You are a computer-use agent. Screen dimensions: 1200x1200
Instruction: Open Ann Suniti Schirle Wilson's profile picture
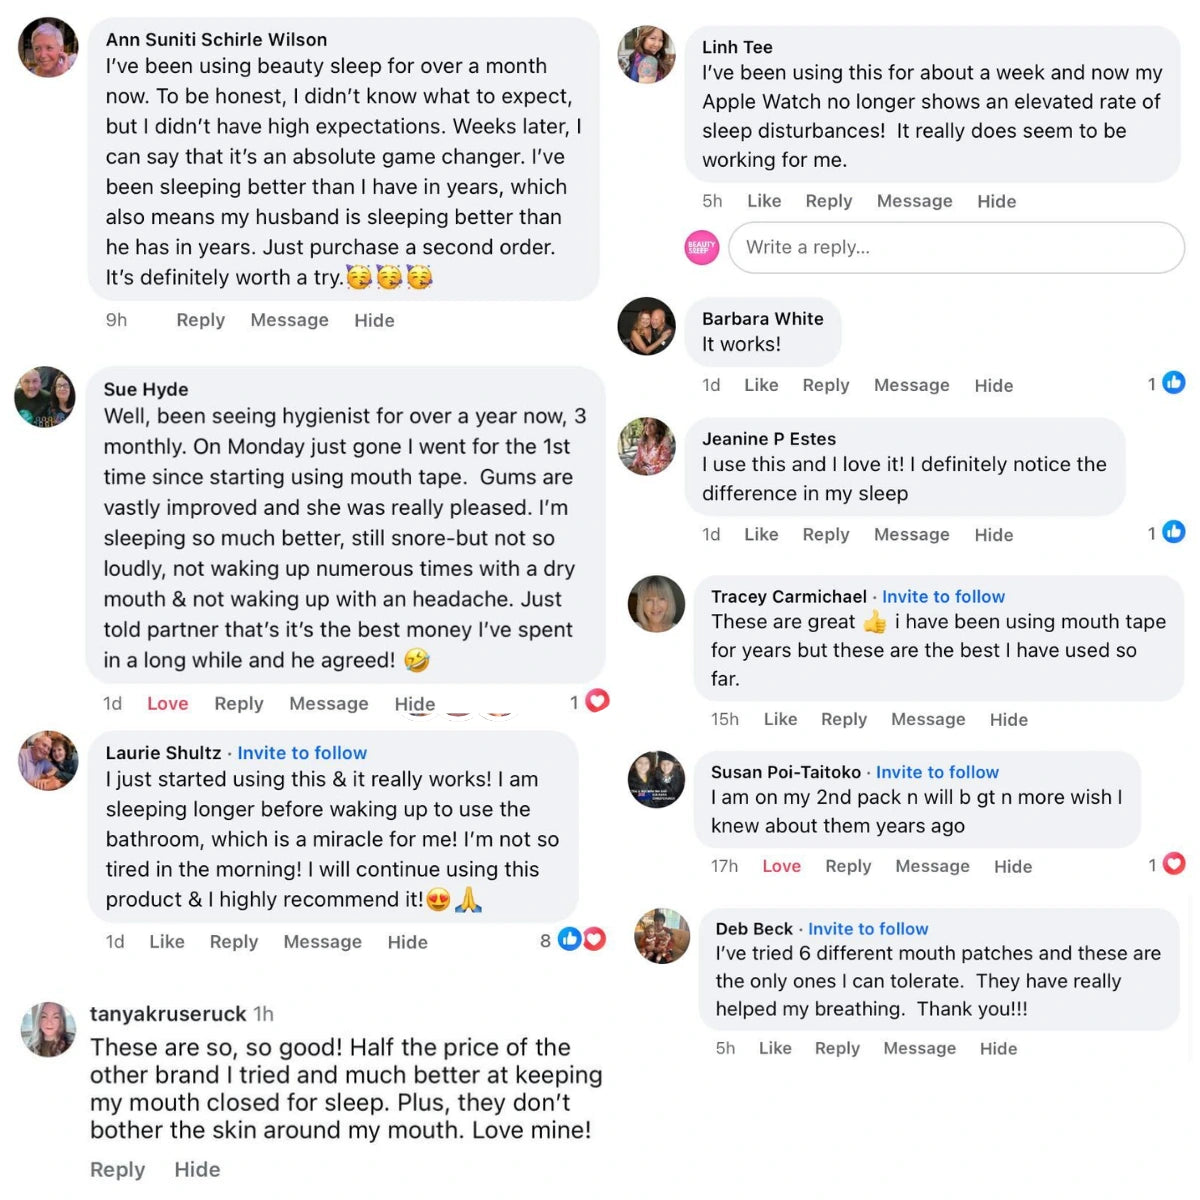[48, 49]
